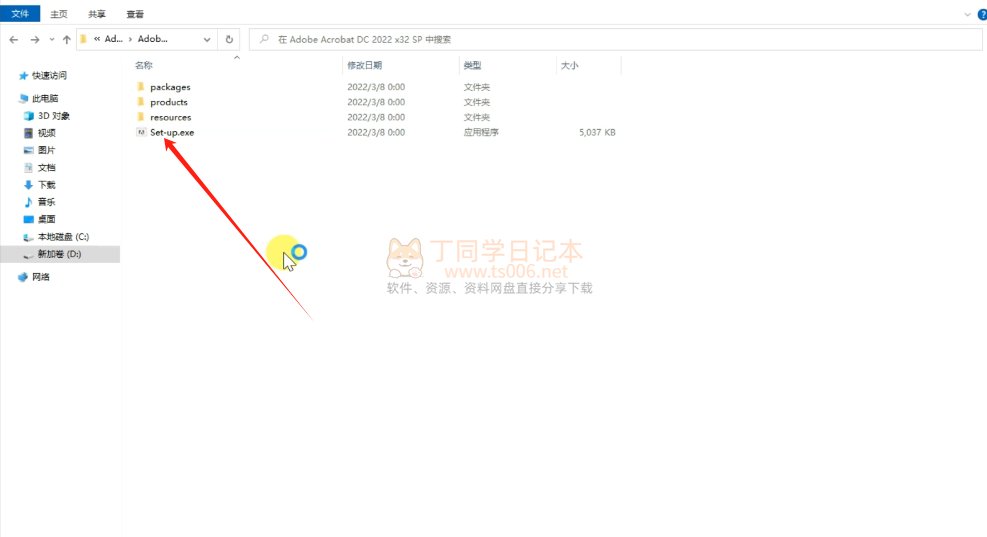This screenshot has width=987, height=537.
Task: Open 网络 in the navigation pane
Action: click(x=41, y=277)
